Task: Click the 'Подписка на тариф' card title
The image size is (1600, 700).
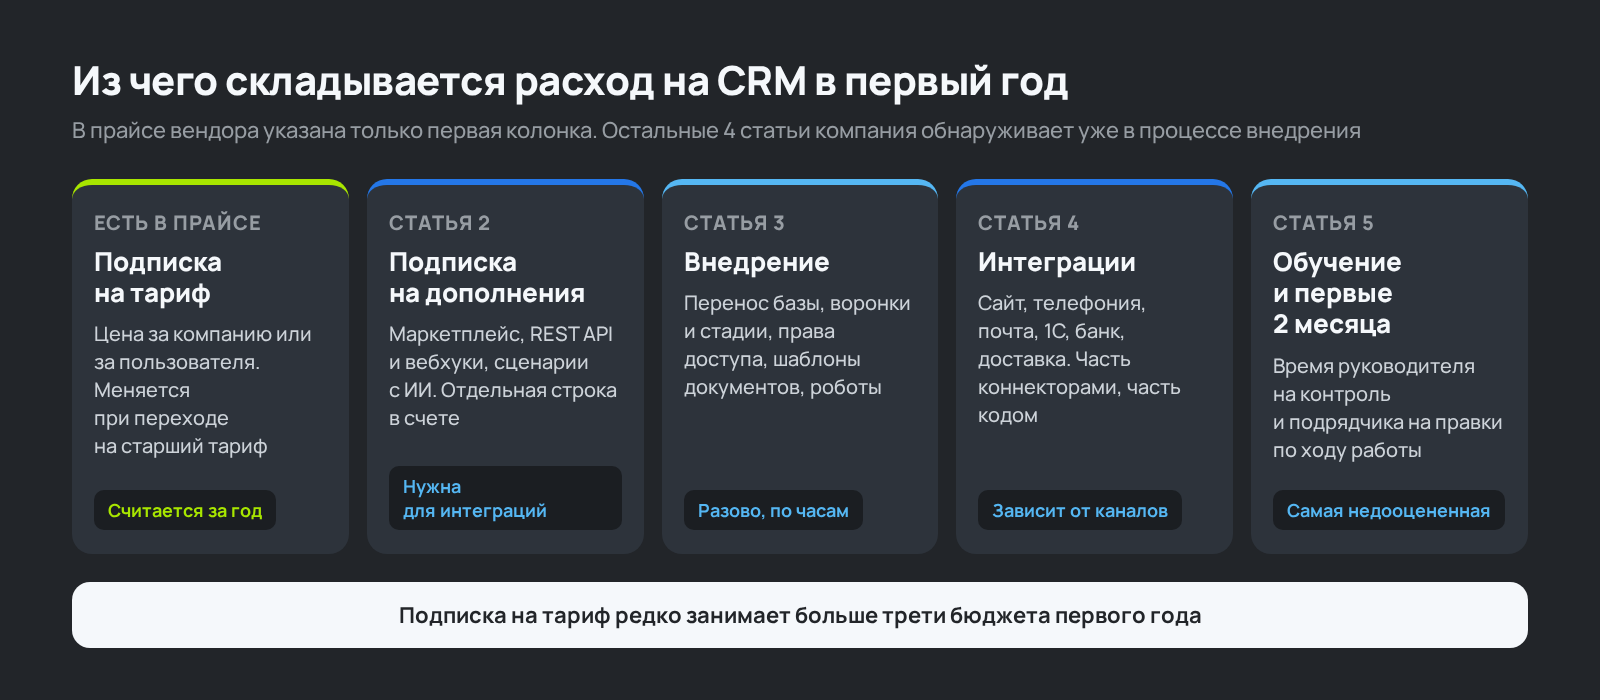Action: click(158, 278)
